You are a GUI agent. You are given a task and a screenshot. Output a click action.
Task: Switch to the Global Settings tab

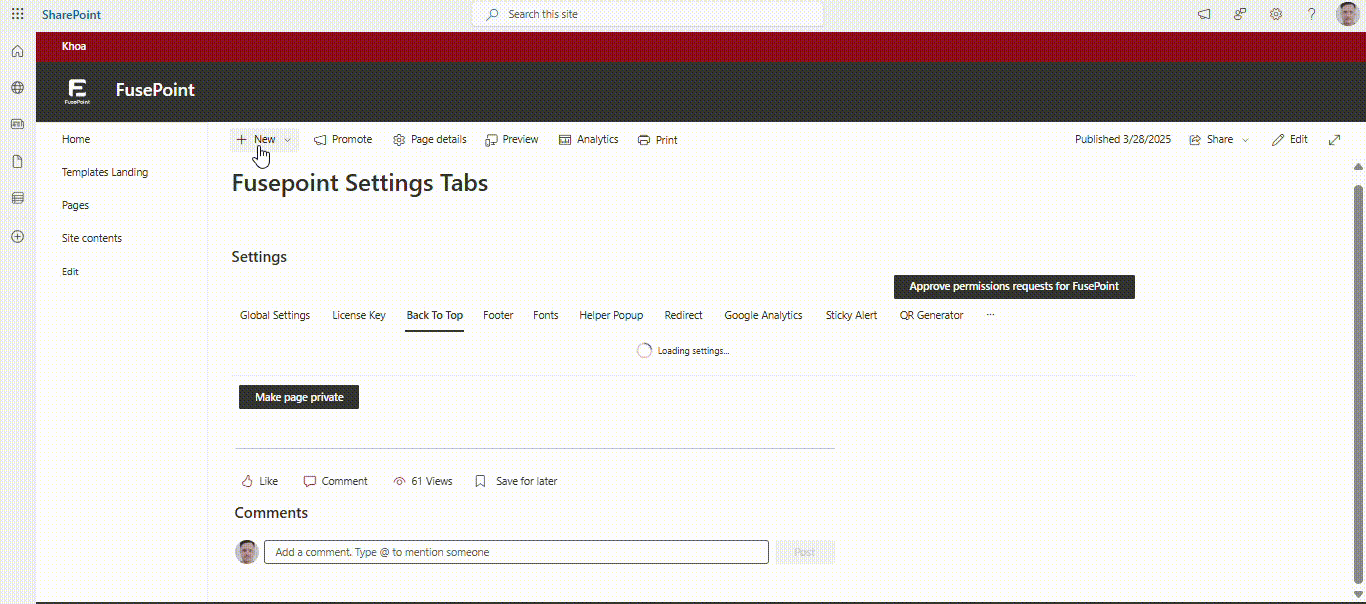pos(275,315)
